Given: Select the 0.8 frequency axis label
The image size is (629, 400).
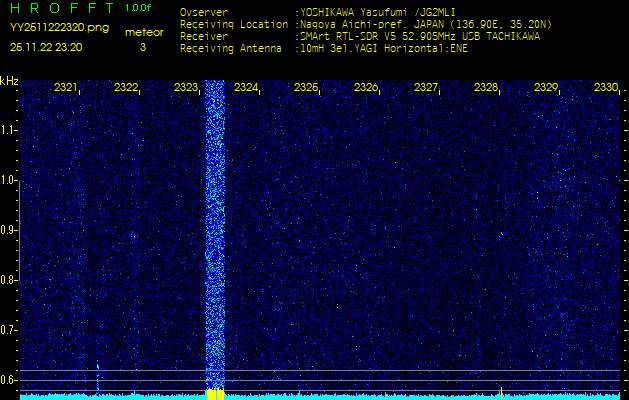Looking at the screenshot, I should (9, 280).
